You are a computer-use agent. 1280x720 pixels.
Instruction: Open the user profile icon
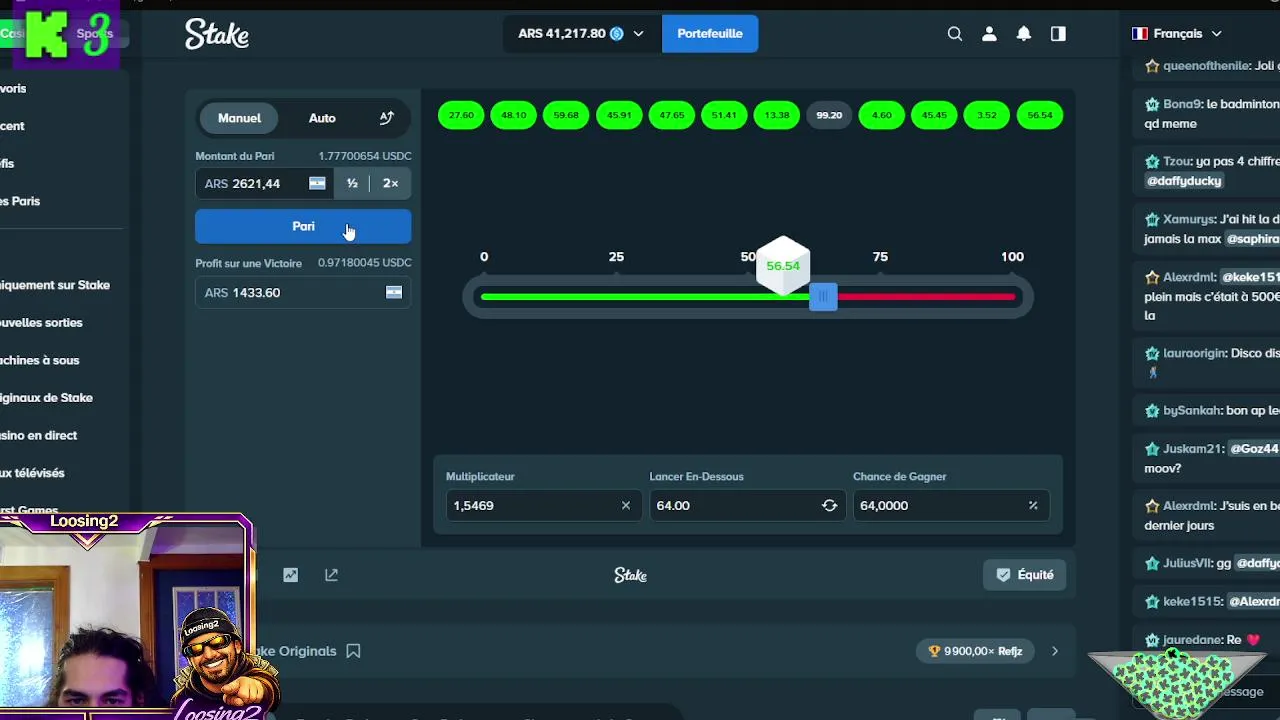coord(989,34)
